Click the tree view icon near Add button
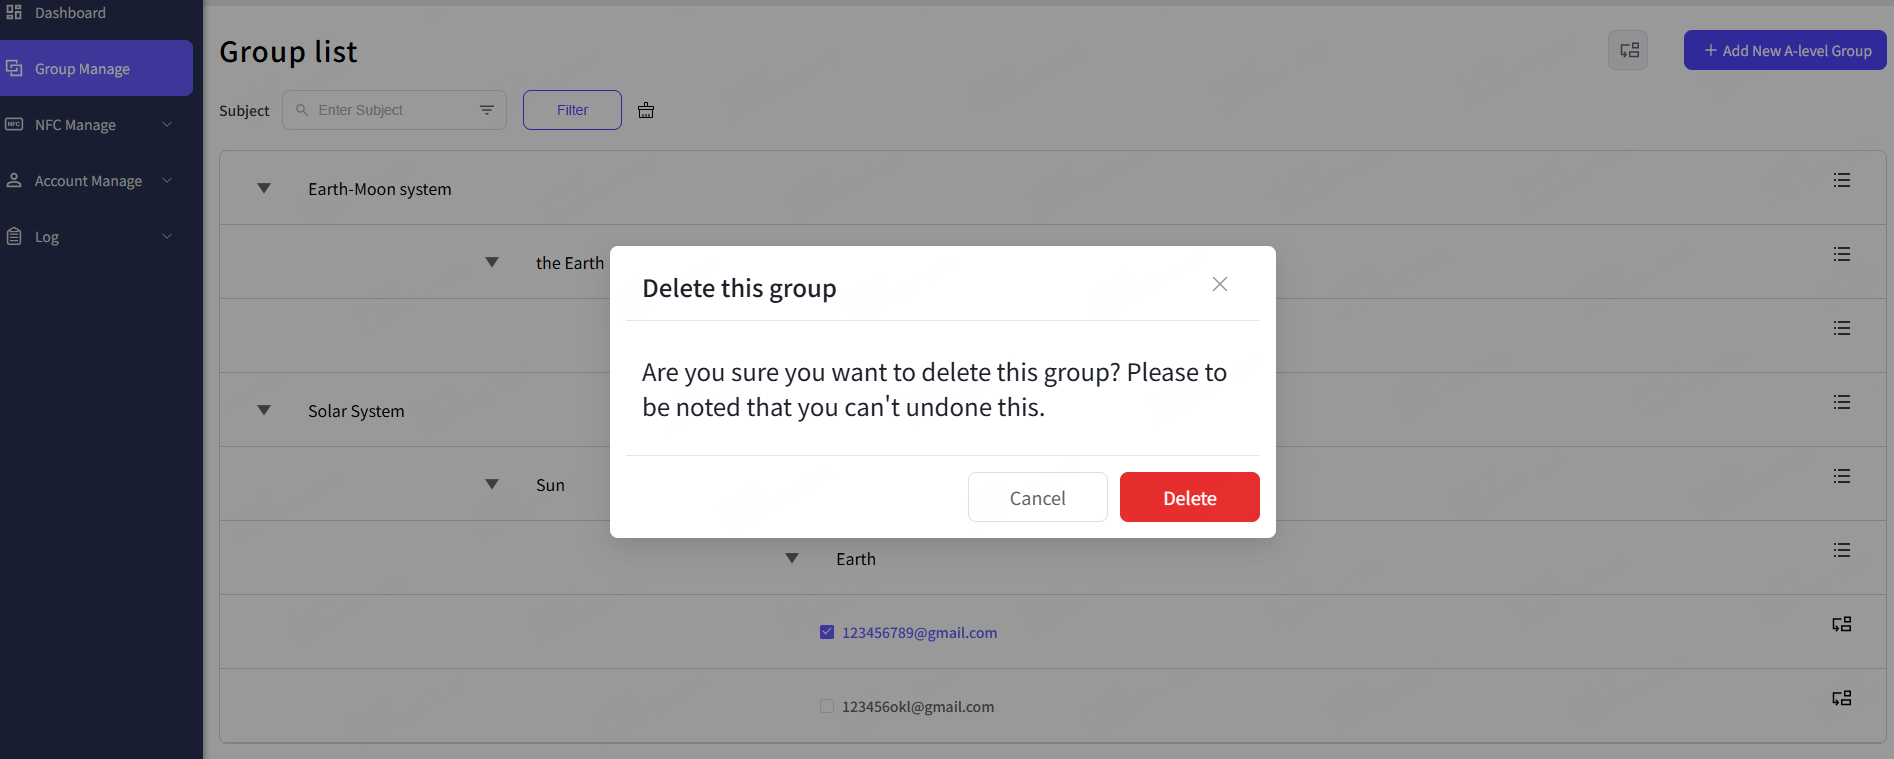This screenshot has width=1894, height=759. click(x=1628, y=50)
